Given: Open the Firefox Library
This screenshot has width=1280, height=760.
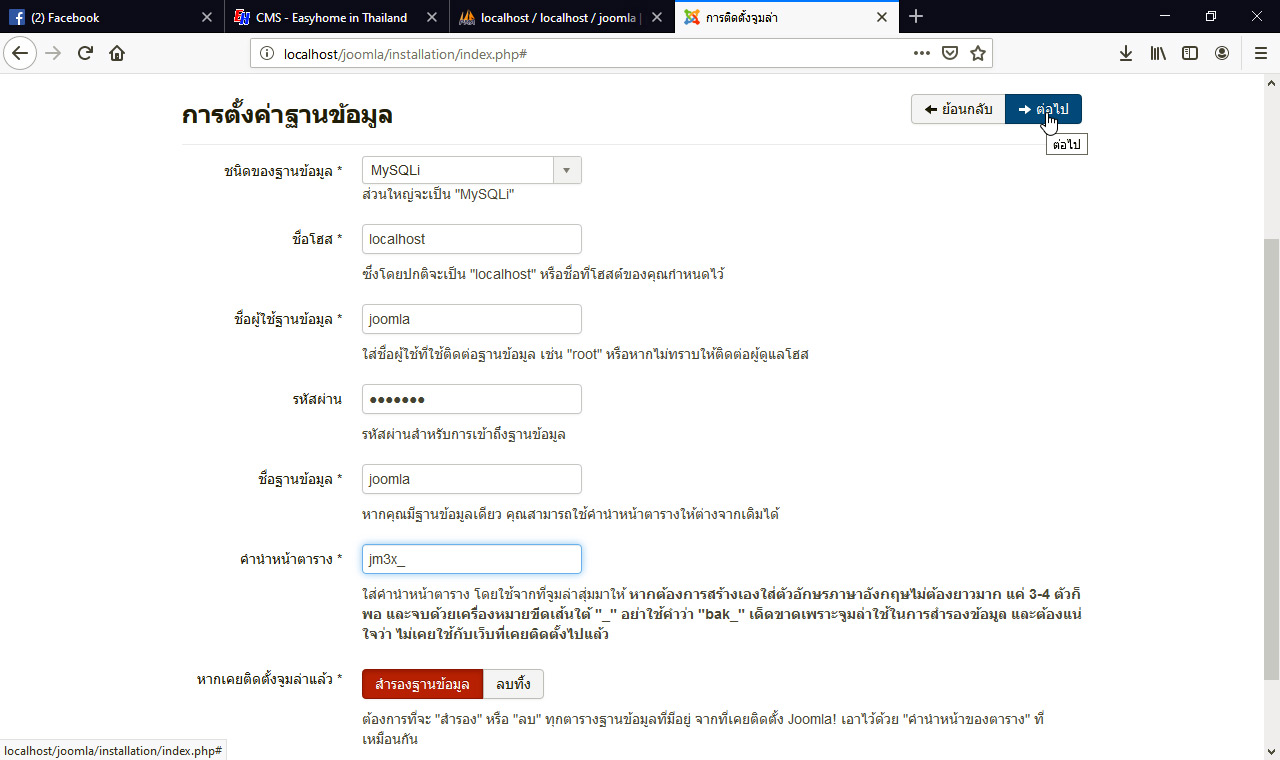Looking at the screenshot, I should tap(1158, 53).
